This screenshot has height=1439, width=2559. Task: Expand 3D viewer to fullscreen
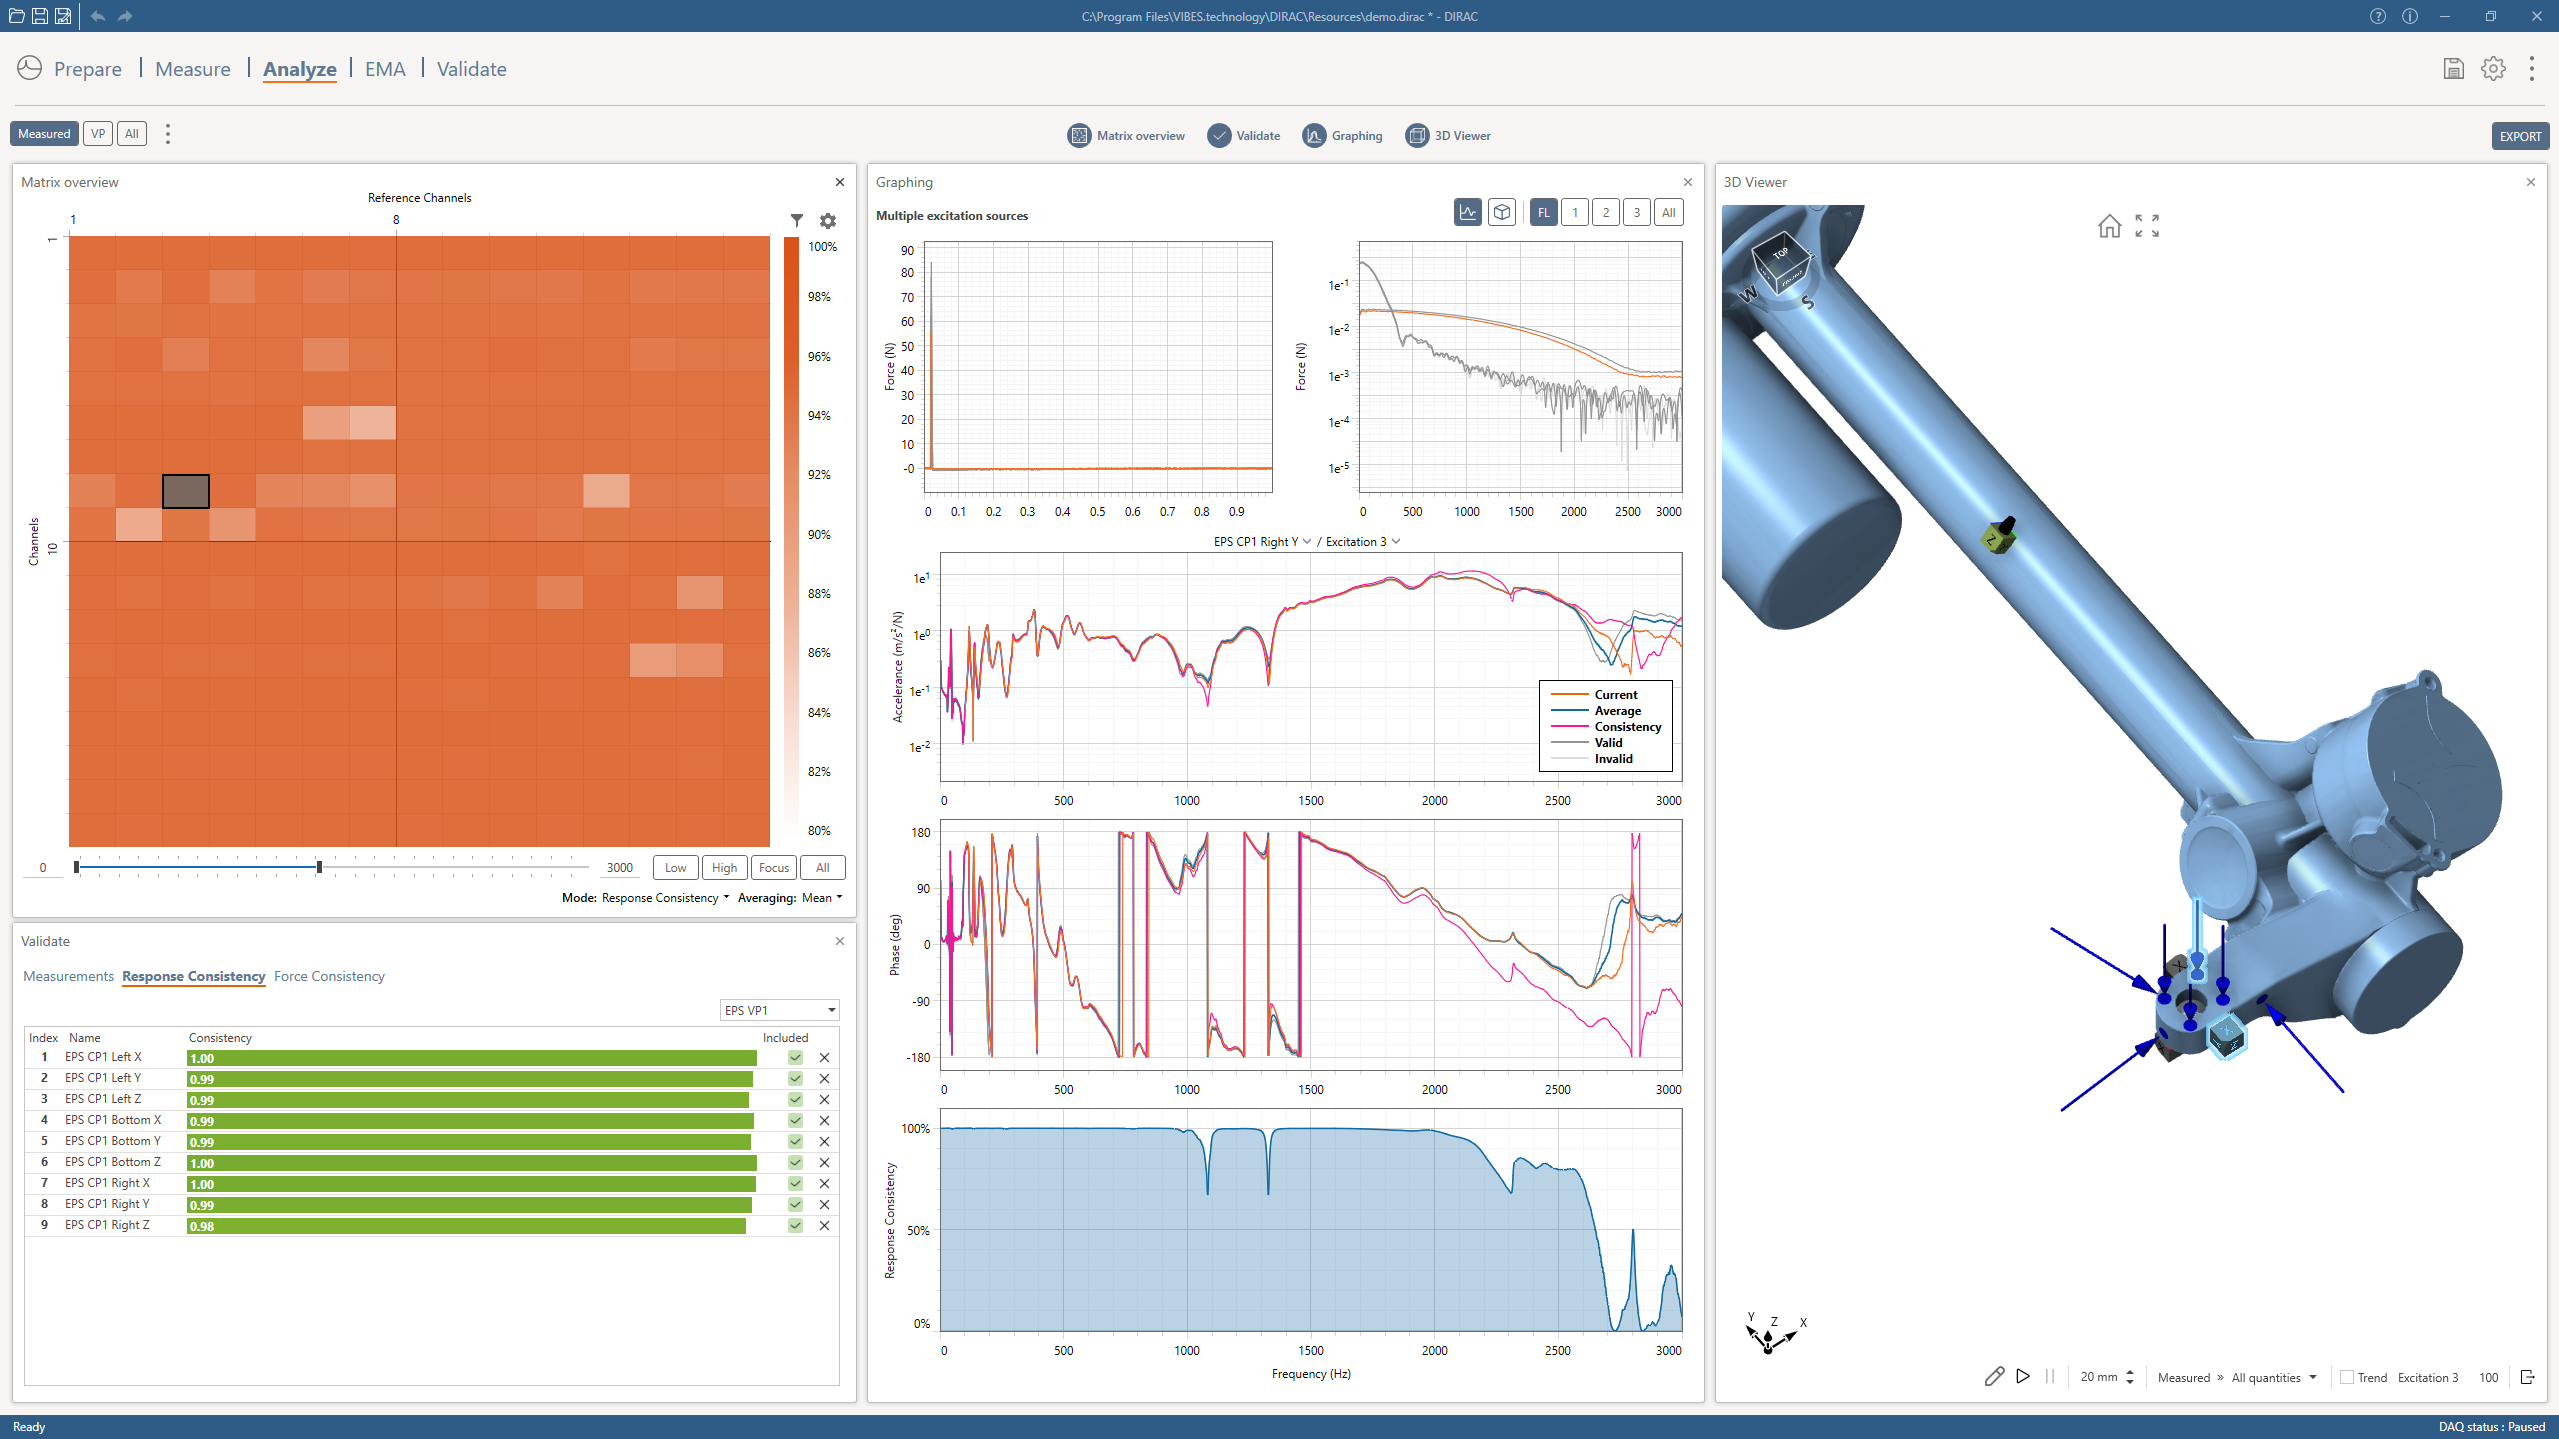click(2147, 226)
